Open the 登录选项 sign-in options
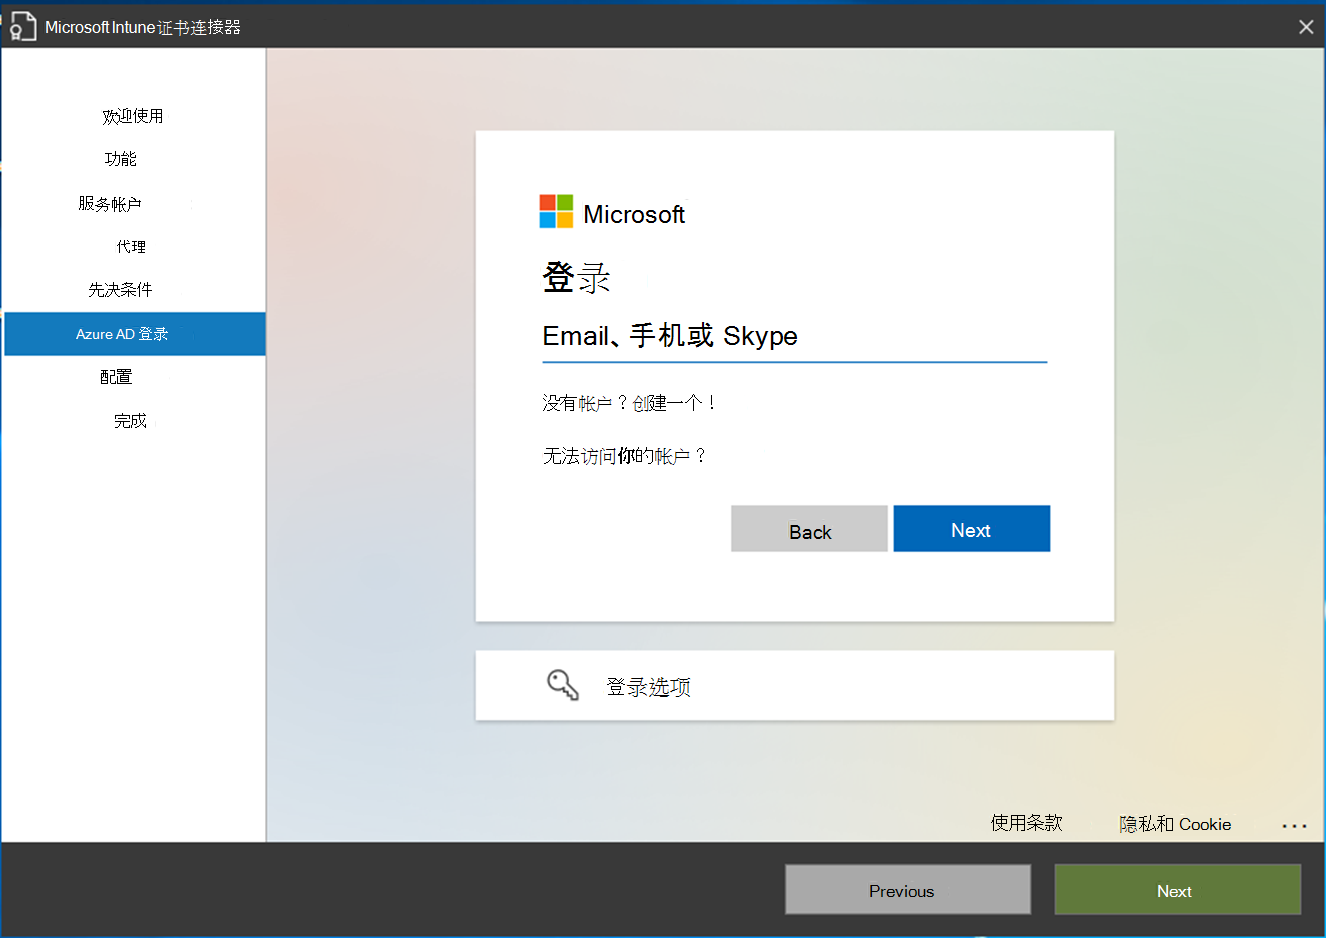1326x938 pixels. [x=794, y=685]
